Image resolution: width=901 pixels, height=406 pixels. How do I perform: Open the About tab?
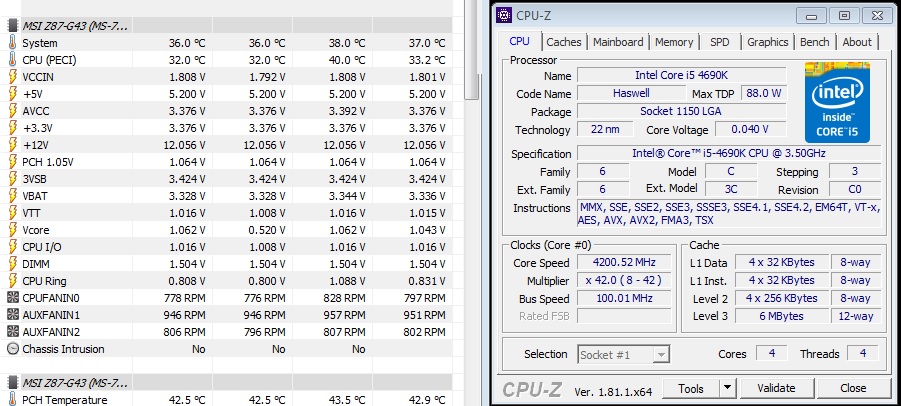point(857,42)
